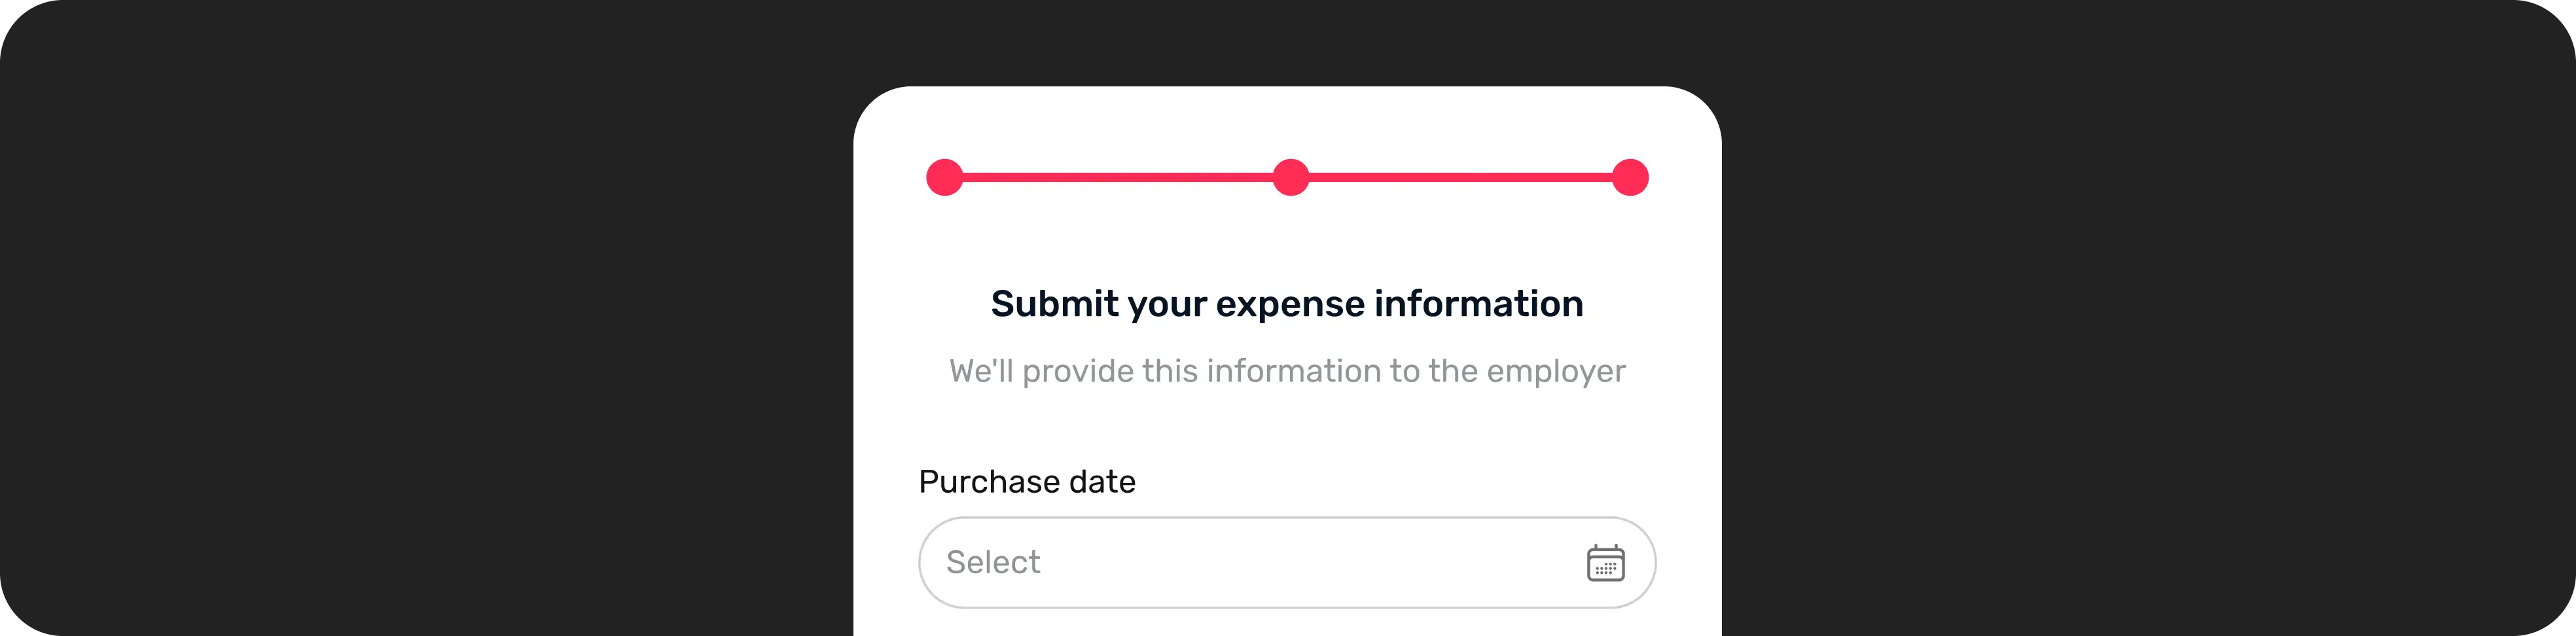Advance to the final step on the stepper
2576x636 pixels.
tap(1632, 177)
